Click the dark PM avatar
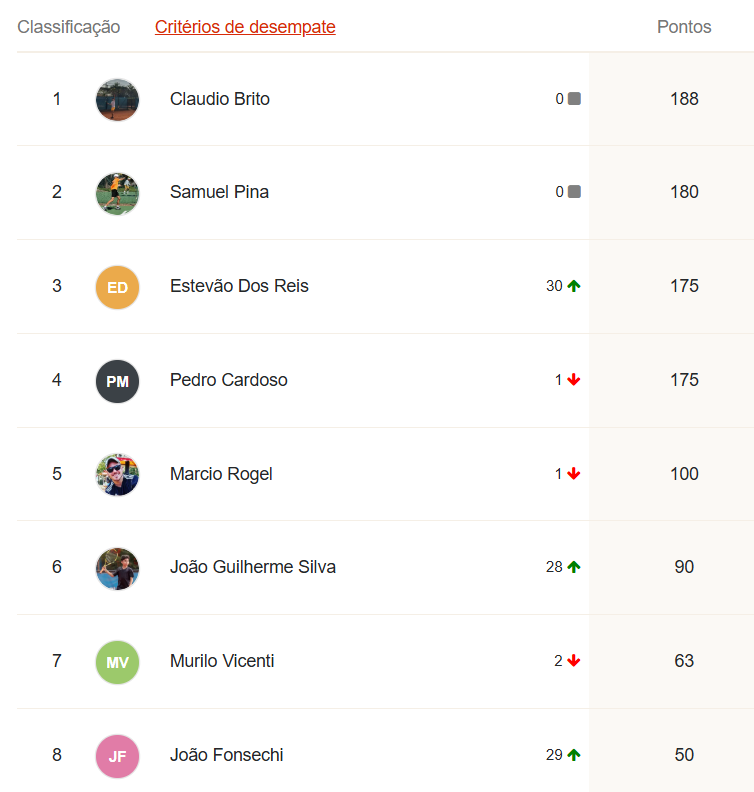This screenshot has height=792, width=754. coord(117,381)
